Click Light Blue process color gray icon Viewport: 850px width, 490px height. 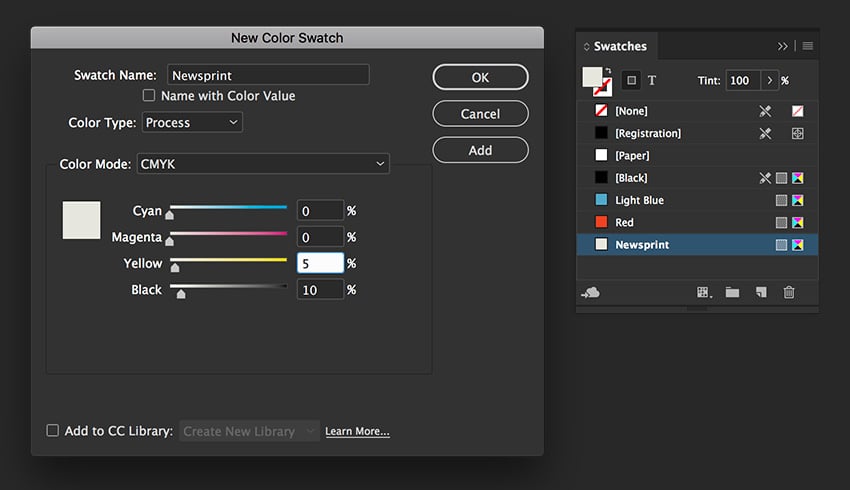781,200
